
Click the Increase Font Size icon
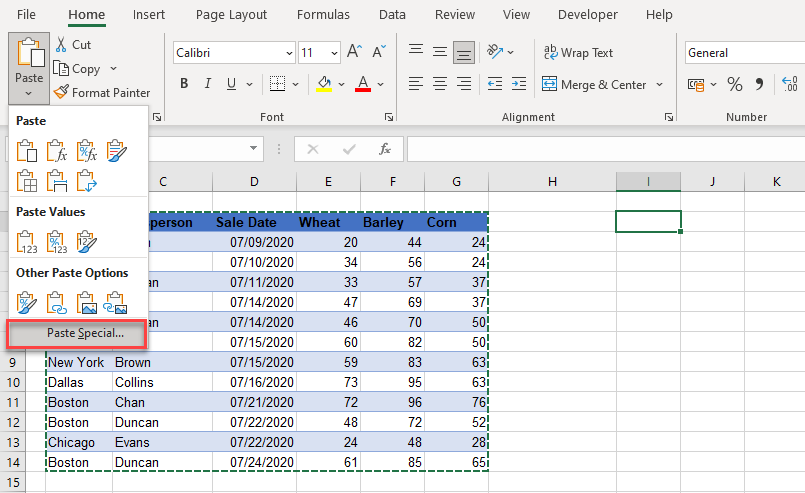tap(354, 52)
